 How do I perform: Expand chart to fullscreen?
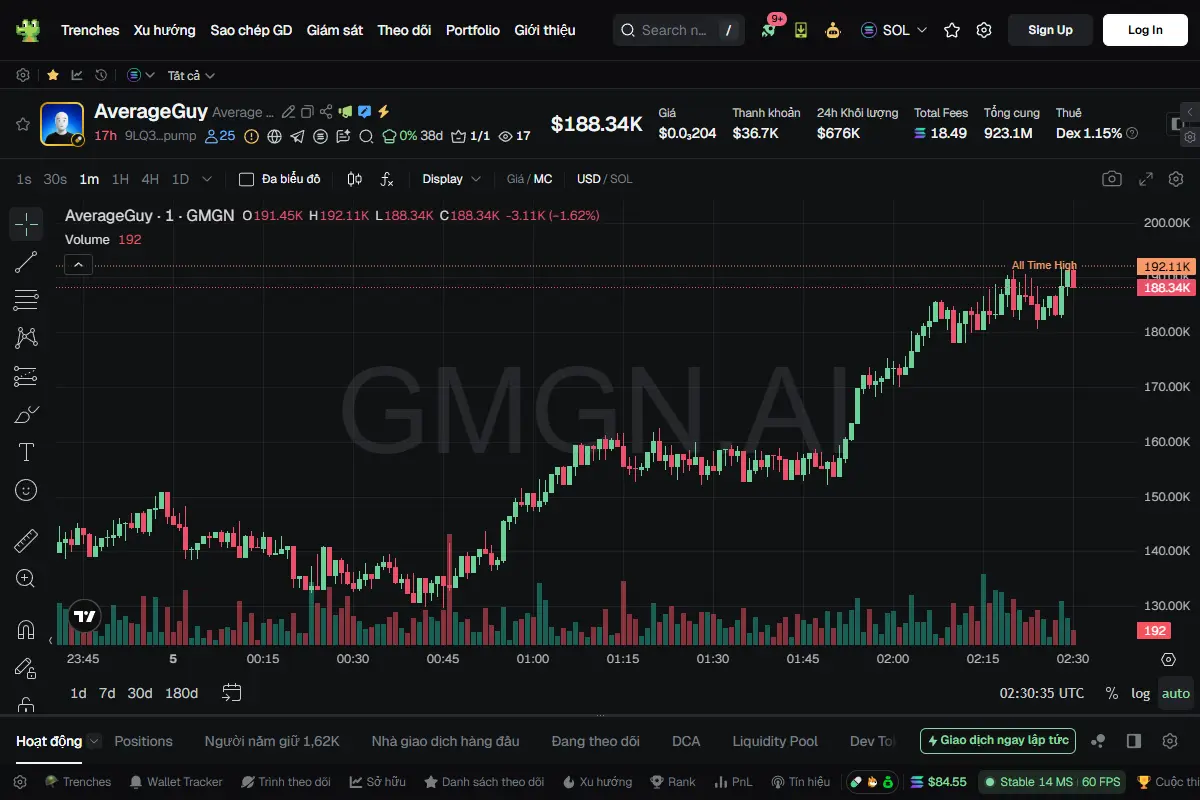point(1145,179)
